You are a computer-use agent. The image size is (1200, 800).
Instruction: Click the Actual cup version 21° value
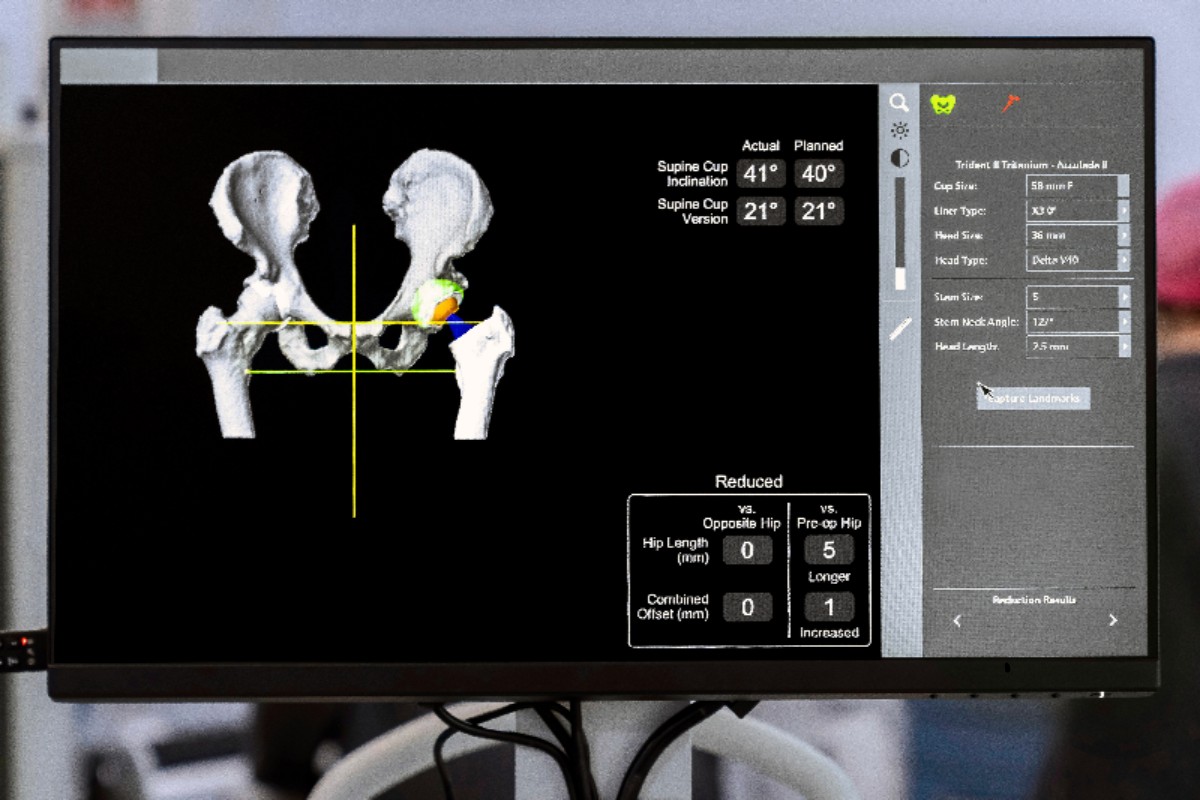(761, 211)
